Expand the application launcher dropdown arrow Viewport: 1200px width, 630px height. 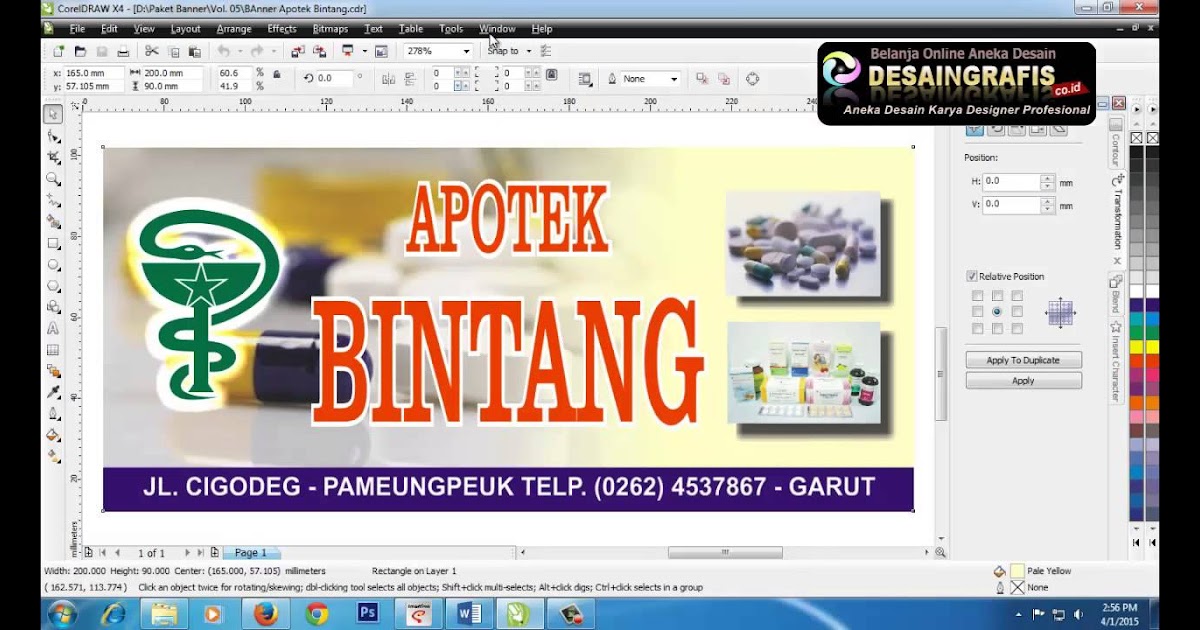[364, 51]
